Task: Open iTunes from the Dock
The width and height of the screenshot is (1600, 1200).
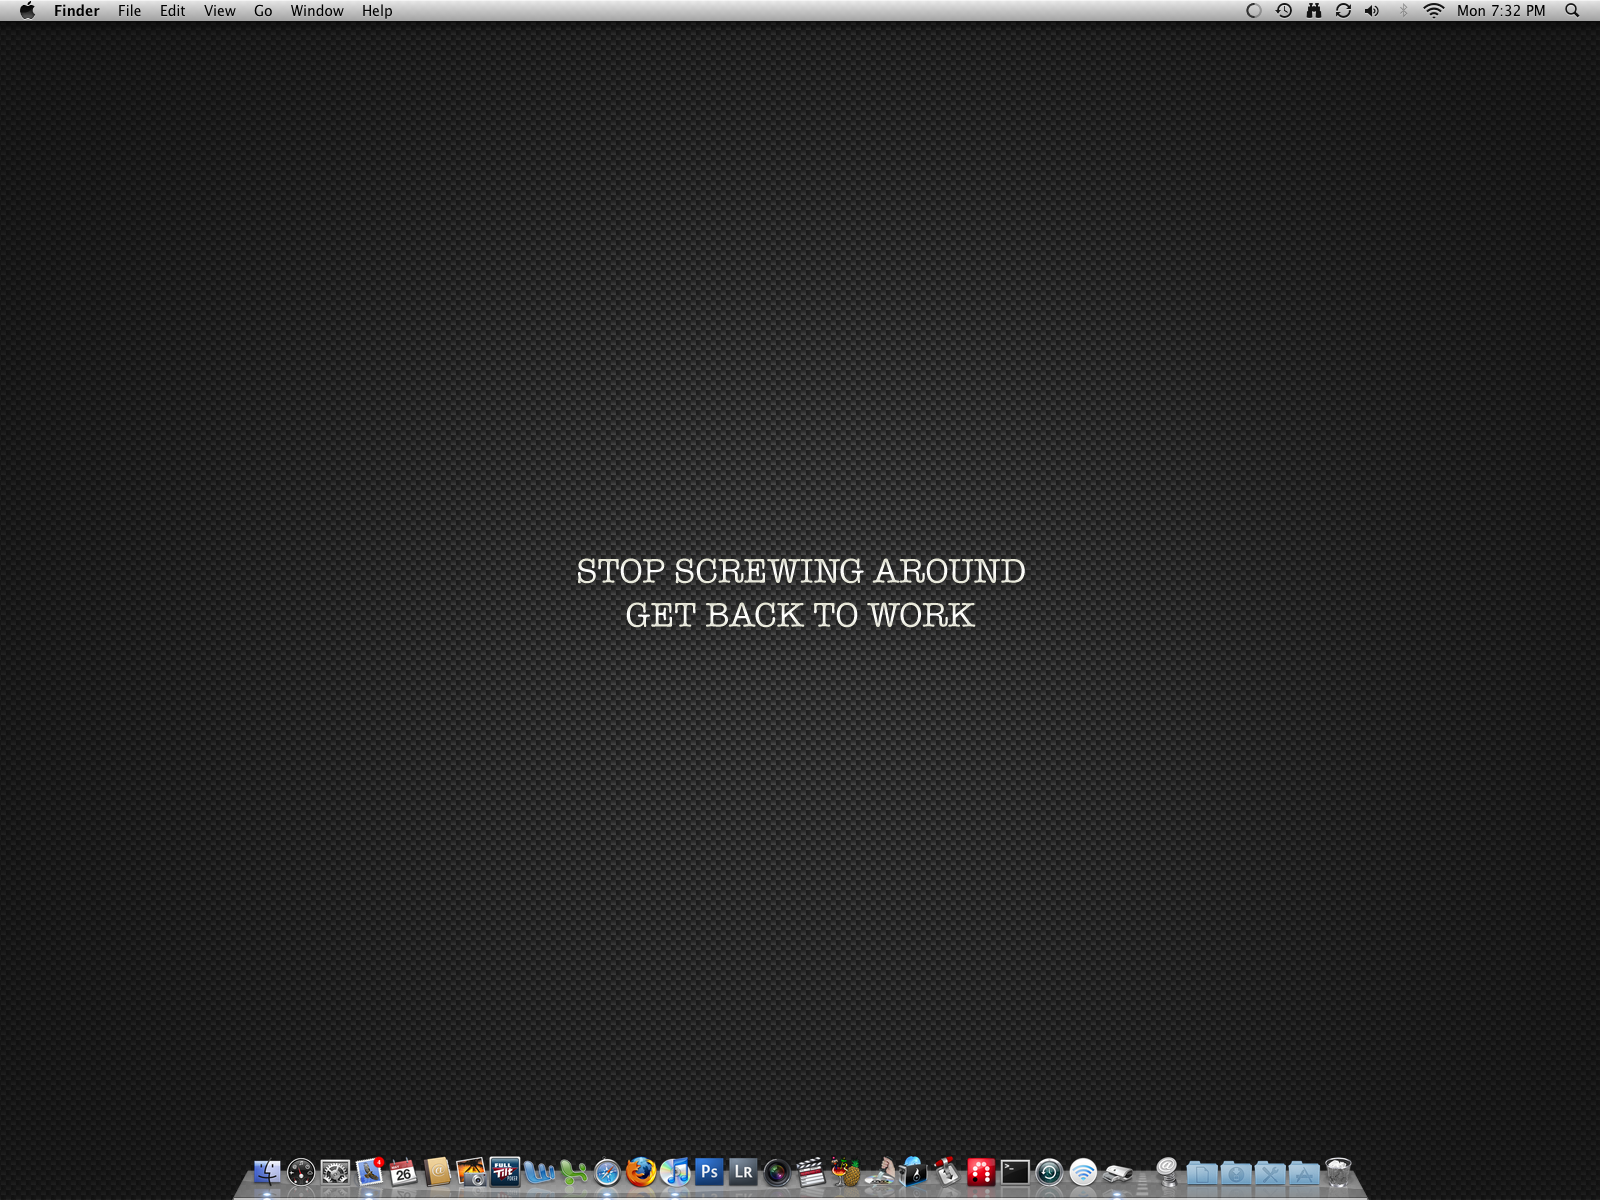Action: pyautogui.click(x=675, y=1172)
